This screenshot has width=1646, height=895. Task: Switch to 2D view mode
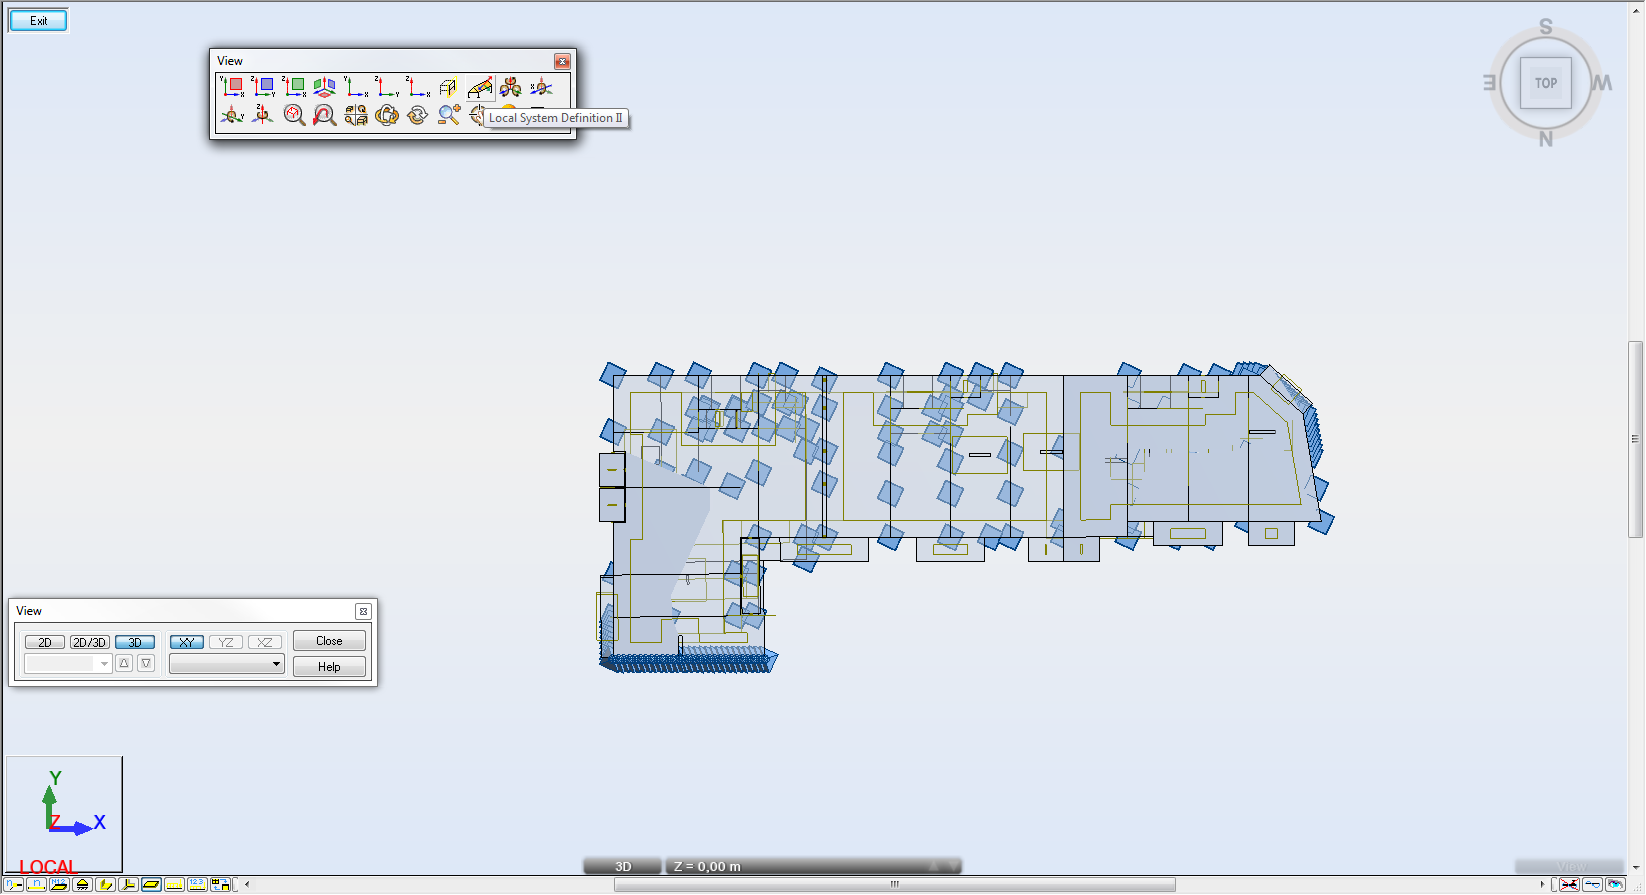(45, 642)
